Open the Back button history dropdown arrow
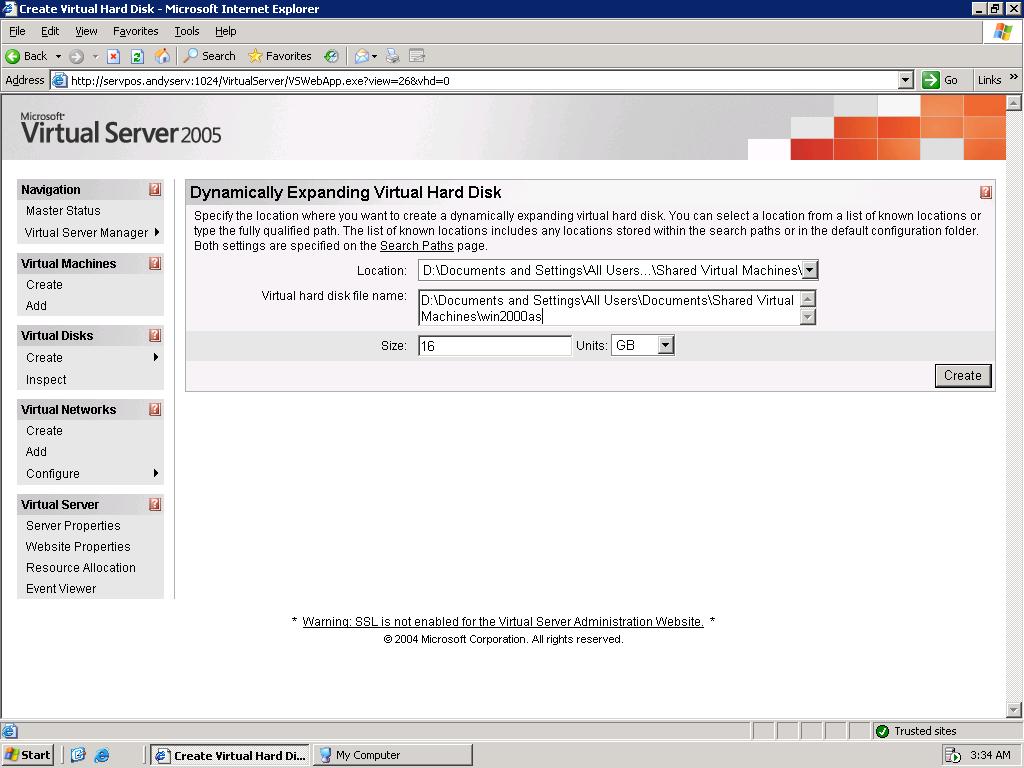This screenshot has width=1024, height=768. point(58,56)
